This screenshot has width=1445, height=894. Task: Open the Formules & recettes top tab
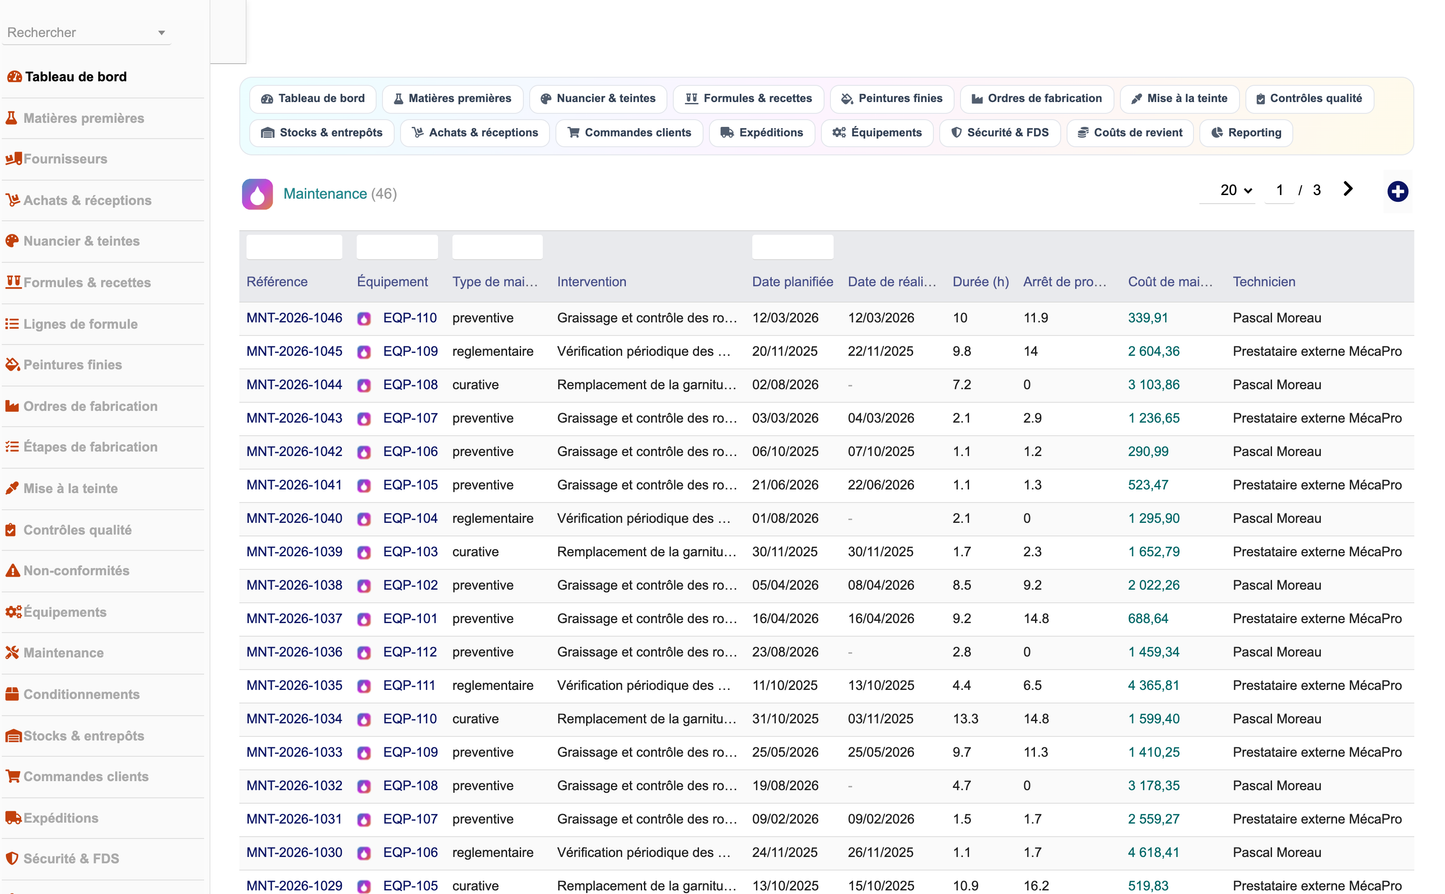point(749,99)
